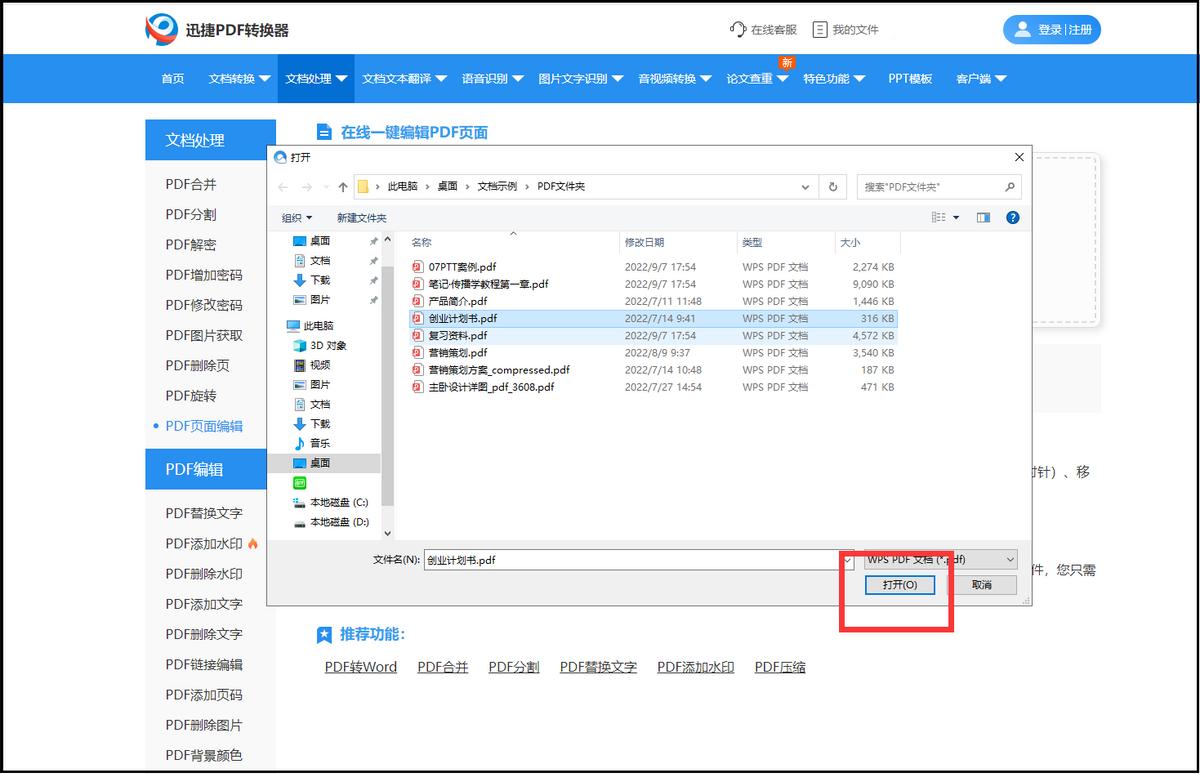The width and height of the screenshot is (1200, 774).
Task: Click the Help question mark in the dialog
Action: (1012, 217)
